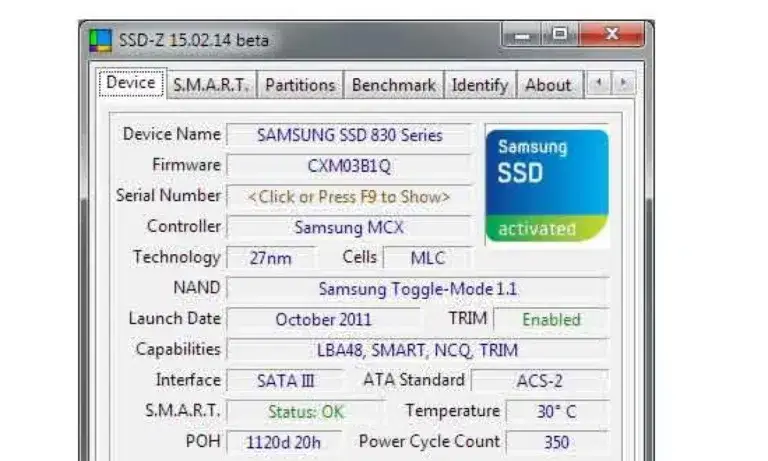
Task: Select the Benchmark tab
Action: [x=393, y=85]
